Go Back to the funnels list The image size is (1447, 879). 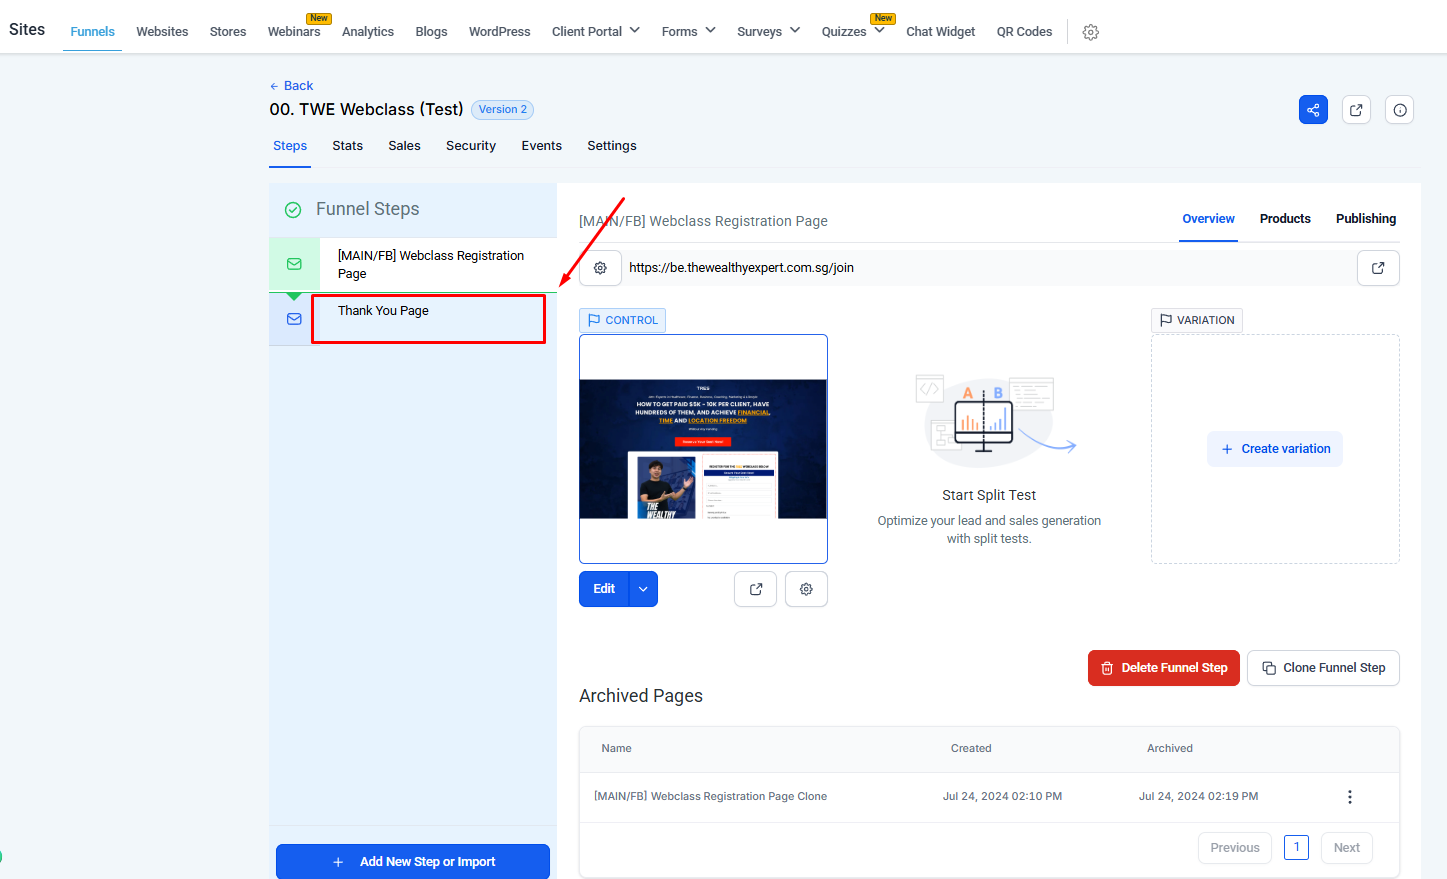pyautogui.click(x=291, y=86)
